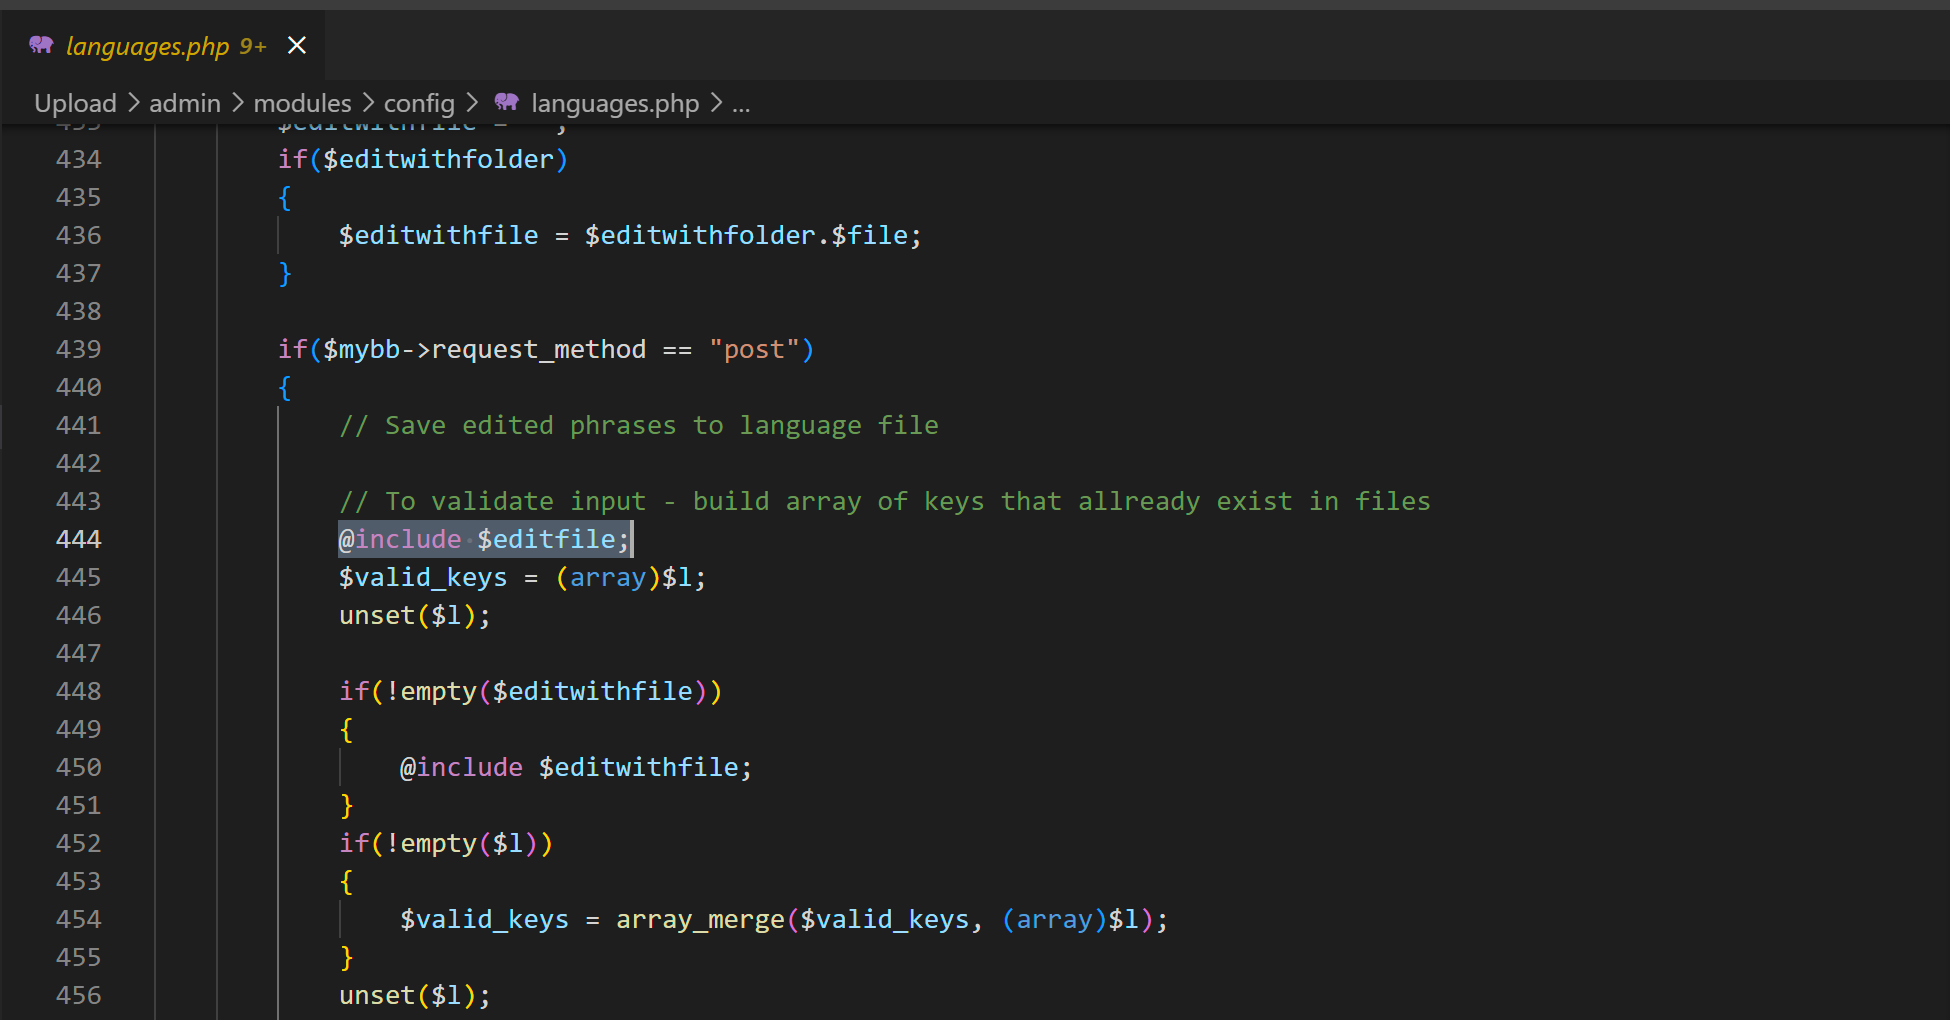Viewport: 1950px width, 1020px height.
Task: Click $valid_keys = (array)$l line
Action: [522, 577]
